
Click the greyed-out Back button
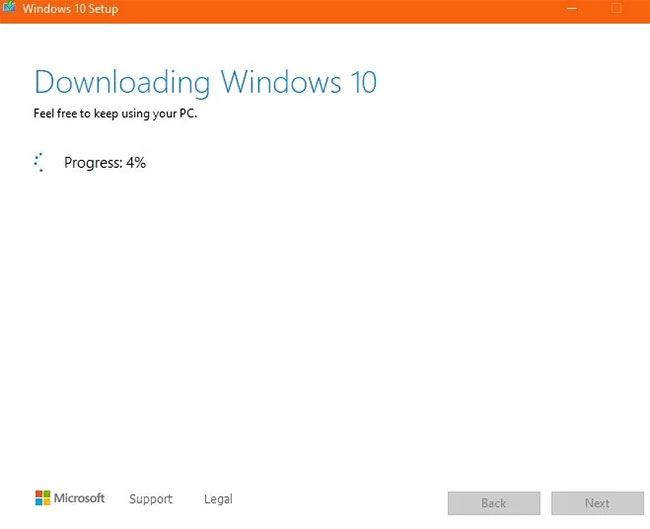pos(494,503)
